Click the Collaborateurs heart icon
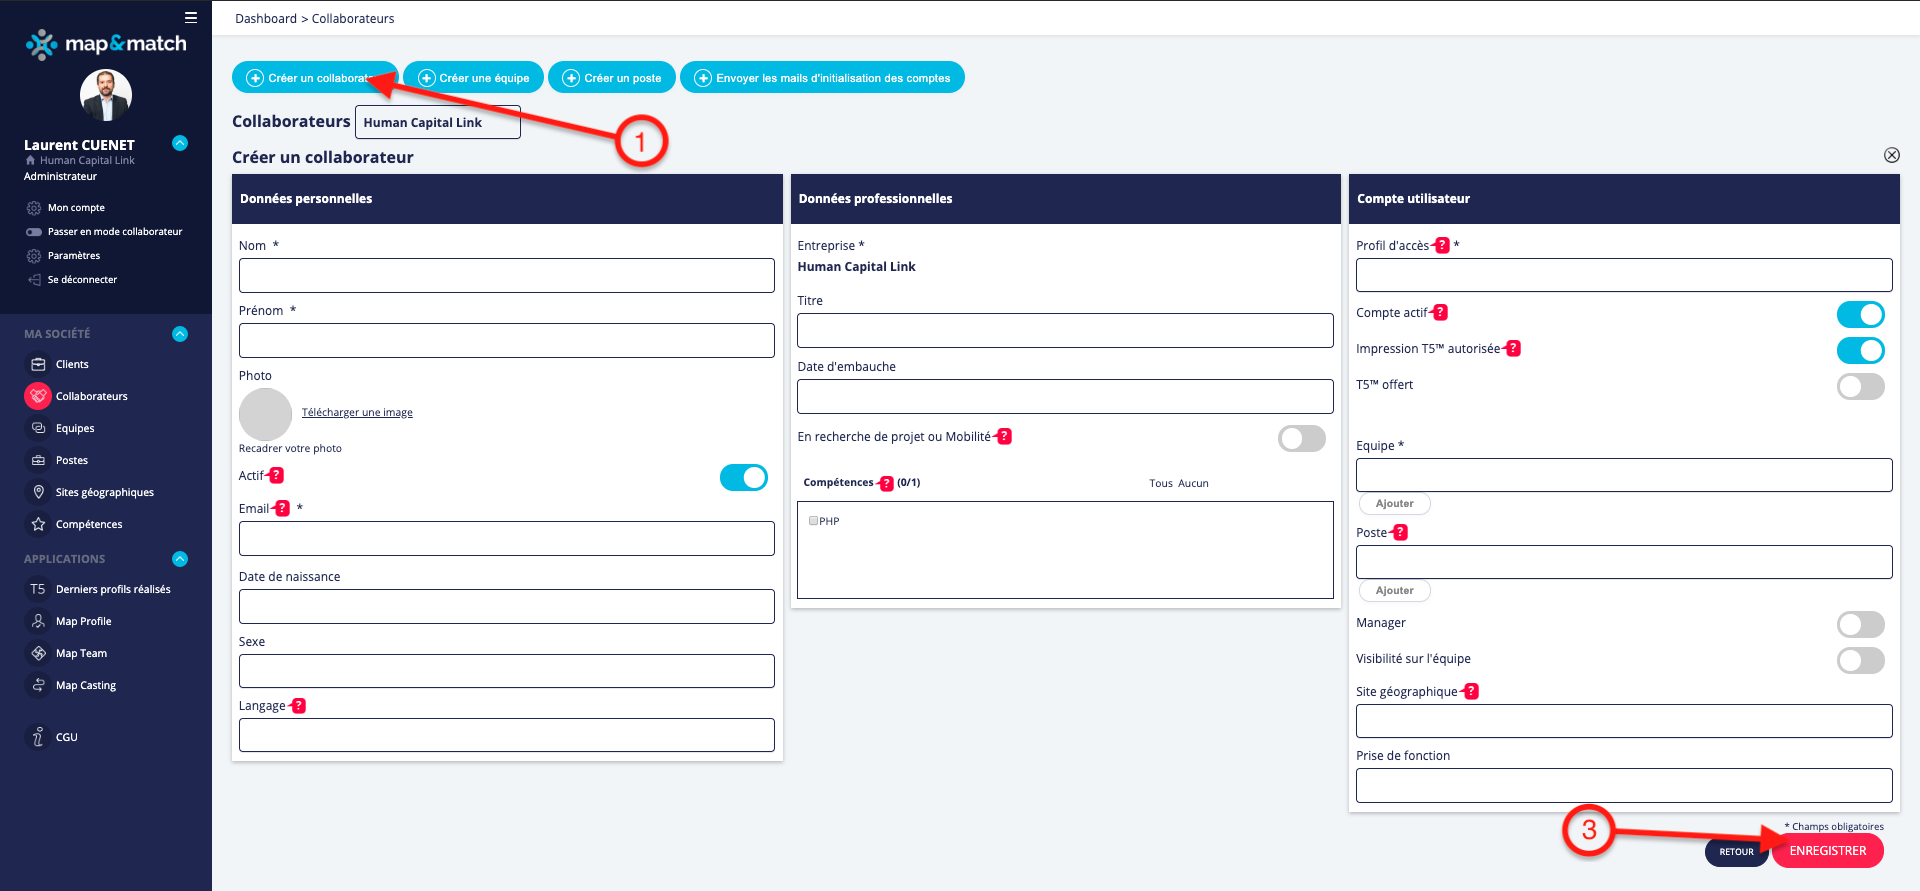This screenshot has height=891, width=1920. click(x=38, y=396)
